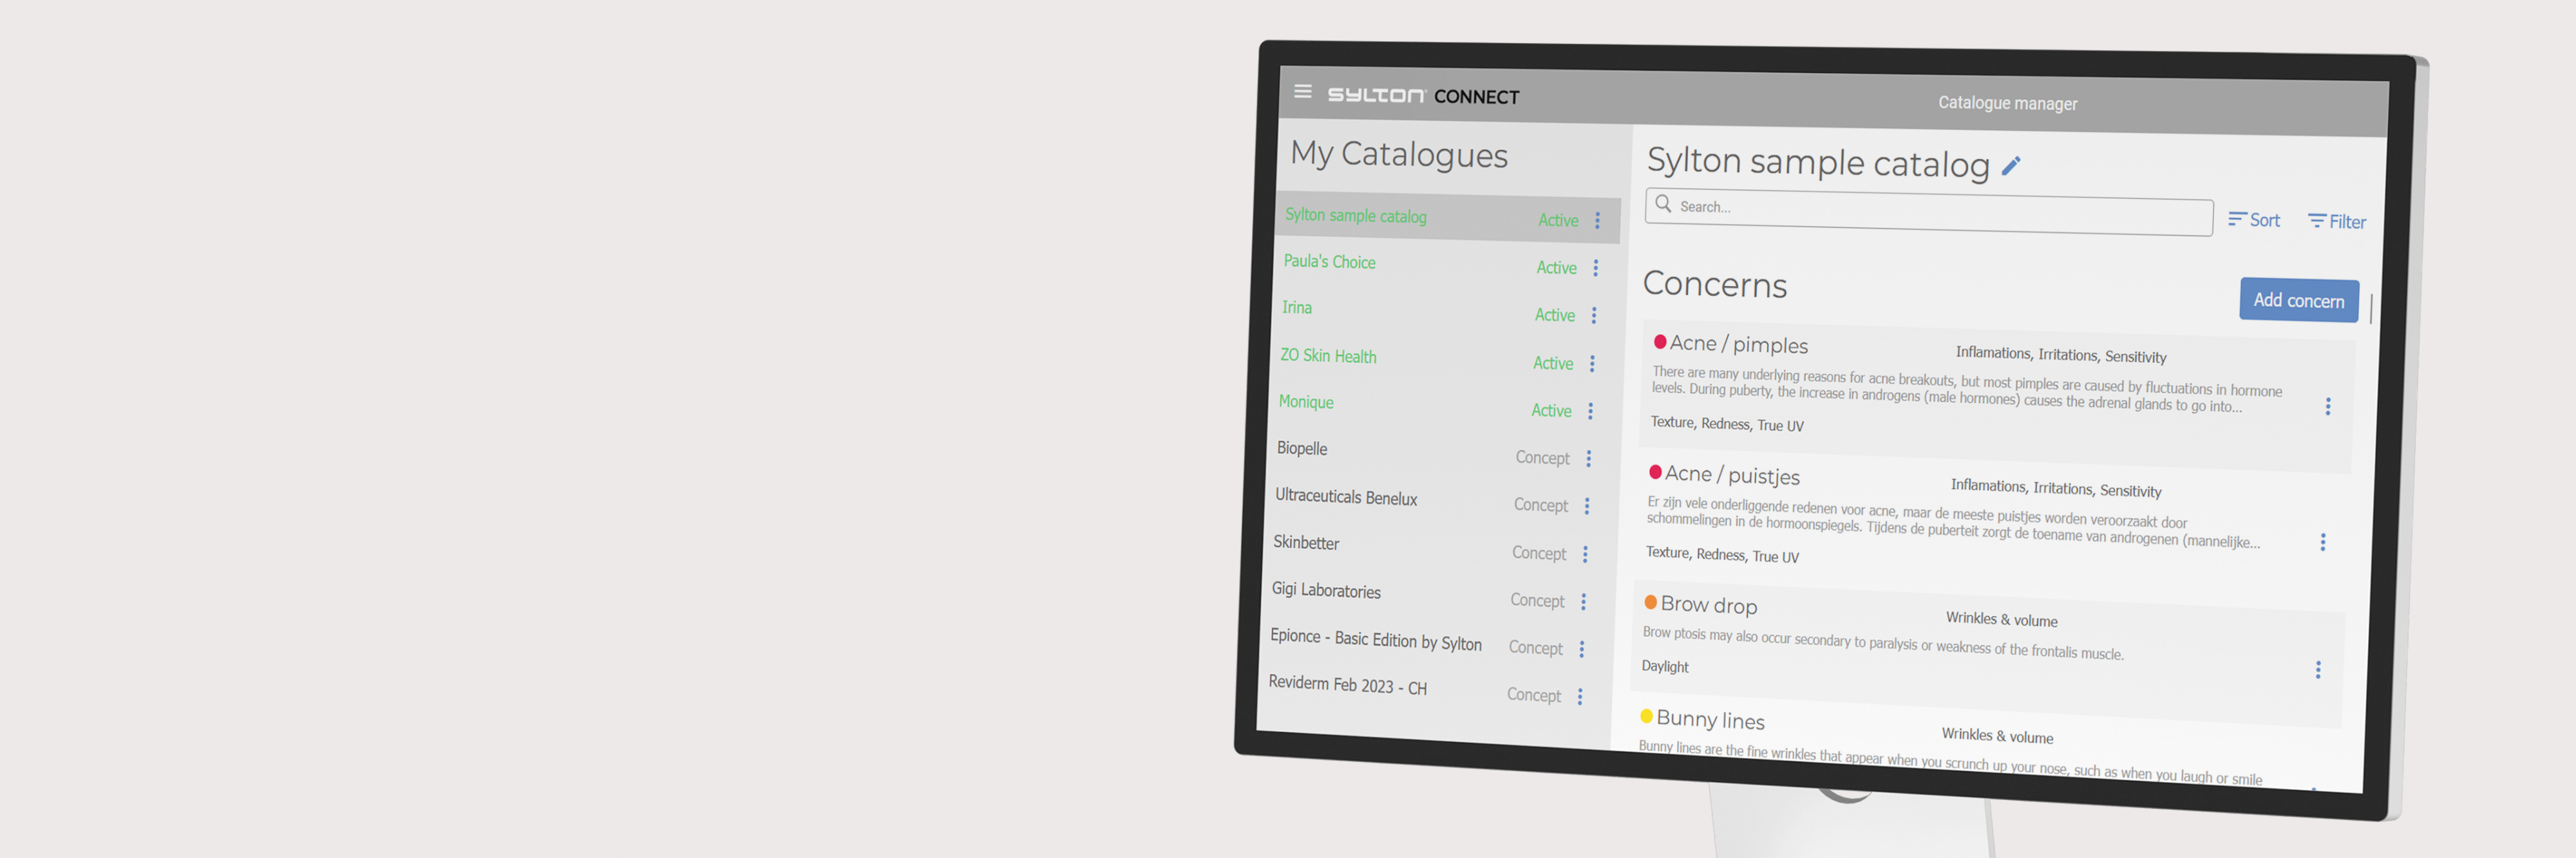Open options menu for Epionce Basic Edition
The image size is (2576, 858).
(1582, 649)
